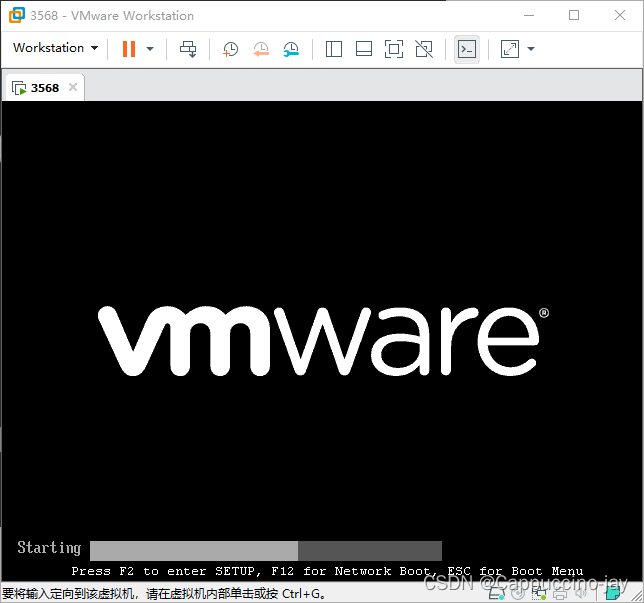Screen dimensions: 644x603
Task: Click Send Ctrl+Alt+Del toolbar icon
Action: [188, 49]
